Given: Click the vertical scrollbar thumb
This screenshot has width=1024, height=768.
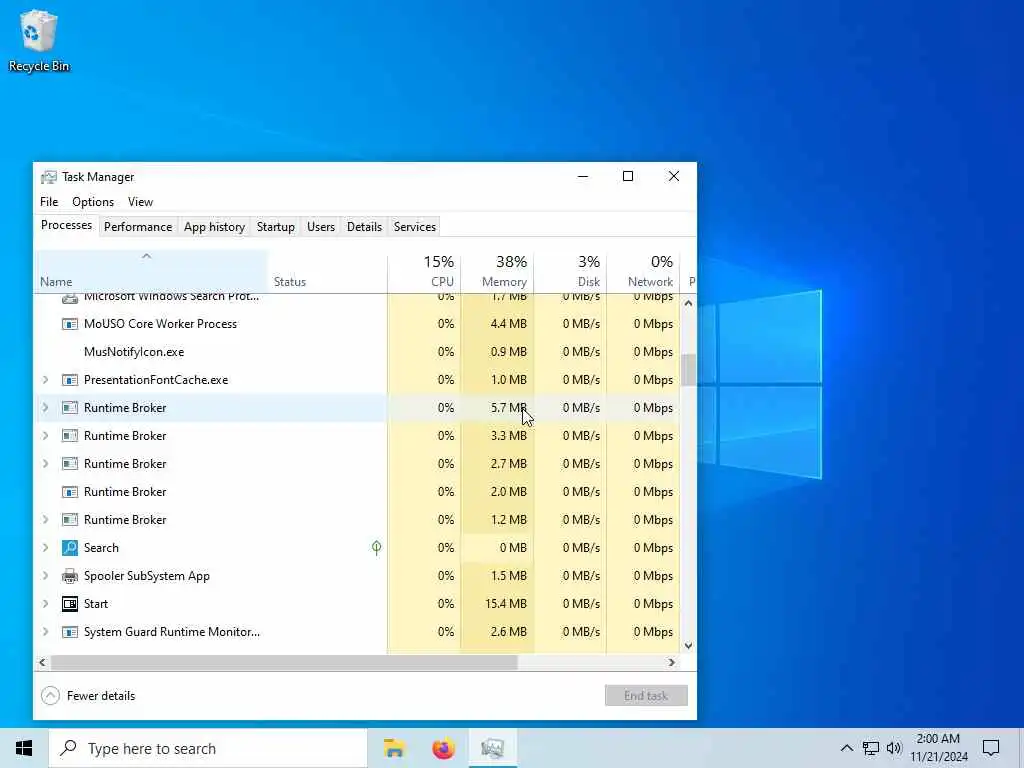Looking at the screenshot, I should pos(688,370).
